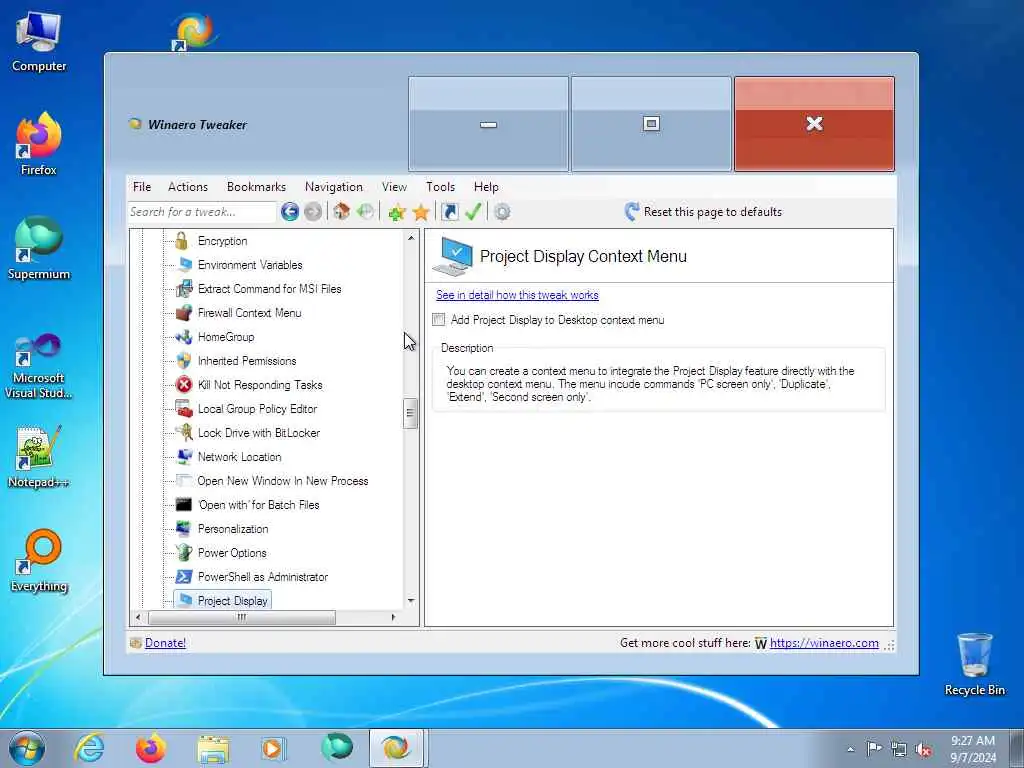This screenshot has width=1024, height=768.
Task: Click the horizontal scroll-right arrow
Action: tap(393, 617)
